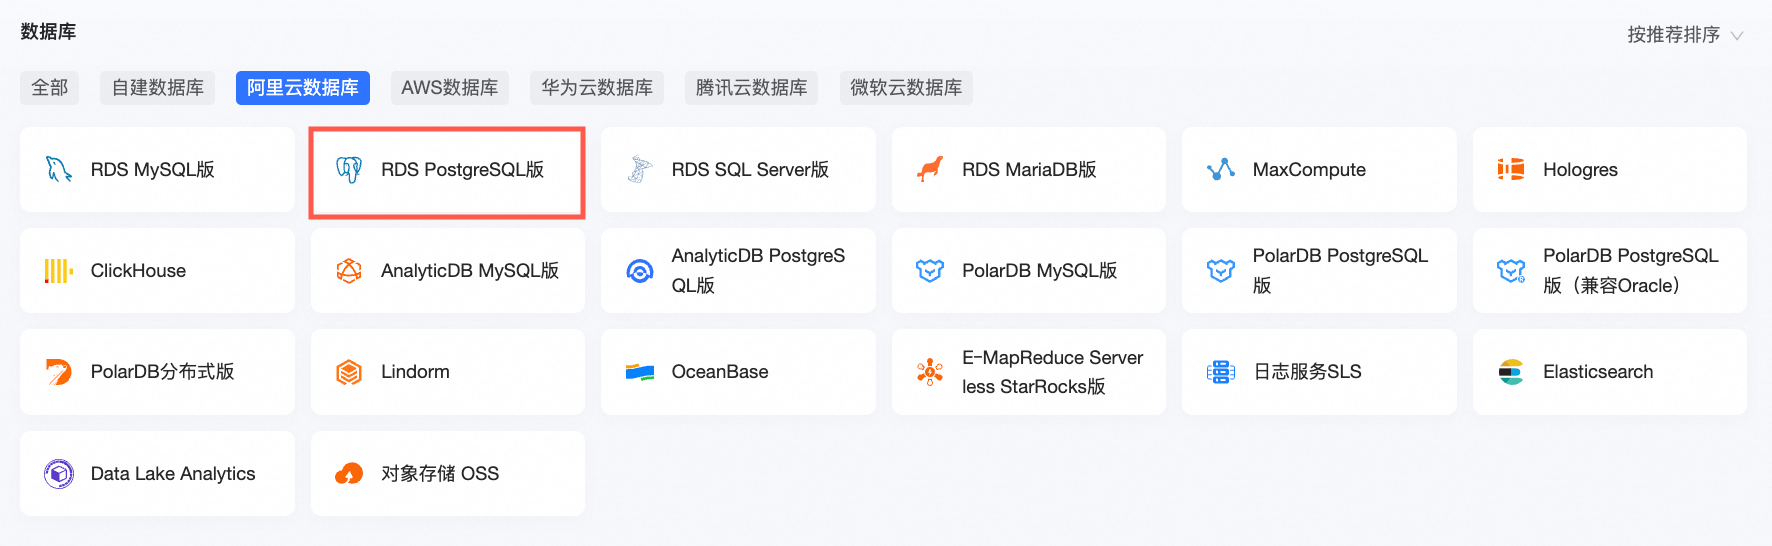The image size is (1772, 546).
Task: Click the 对象存储 OSS cloud icon
Action: coord(349,474)
